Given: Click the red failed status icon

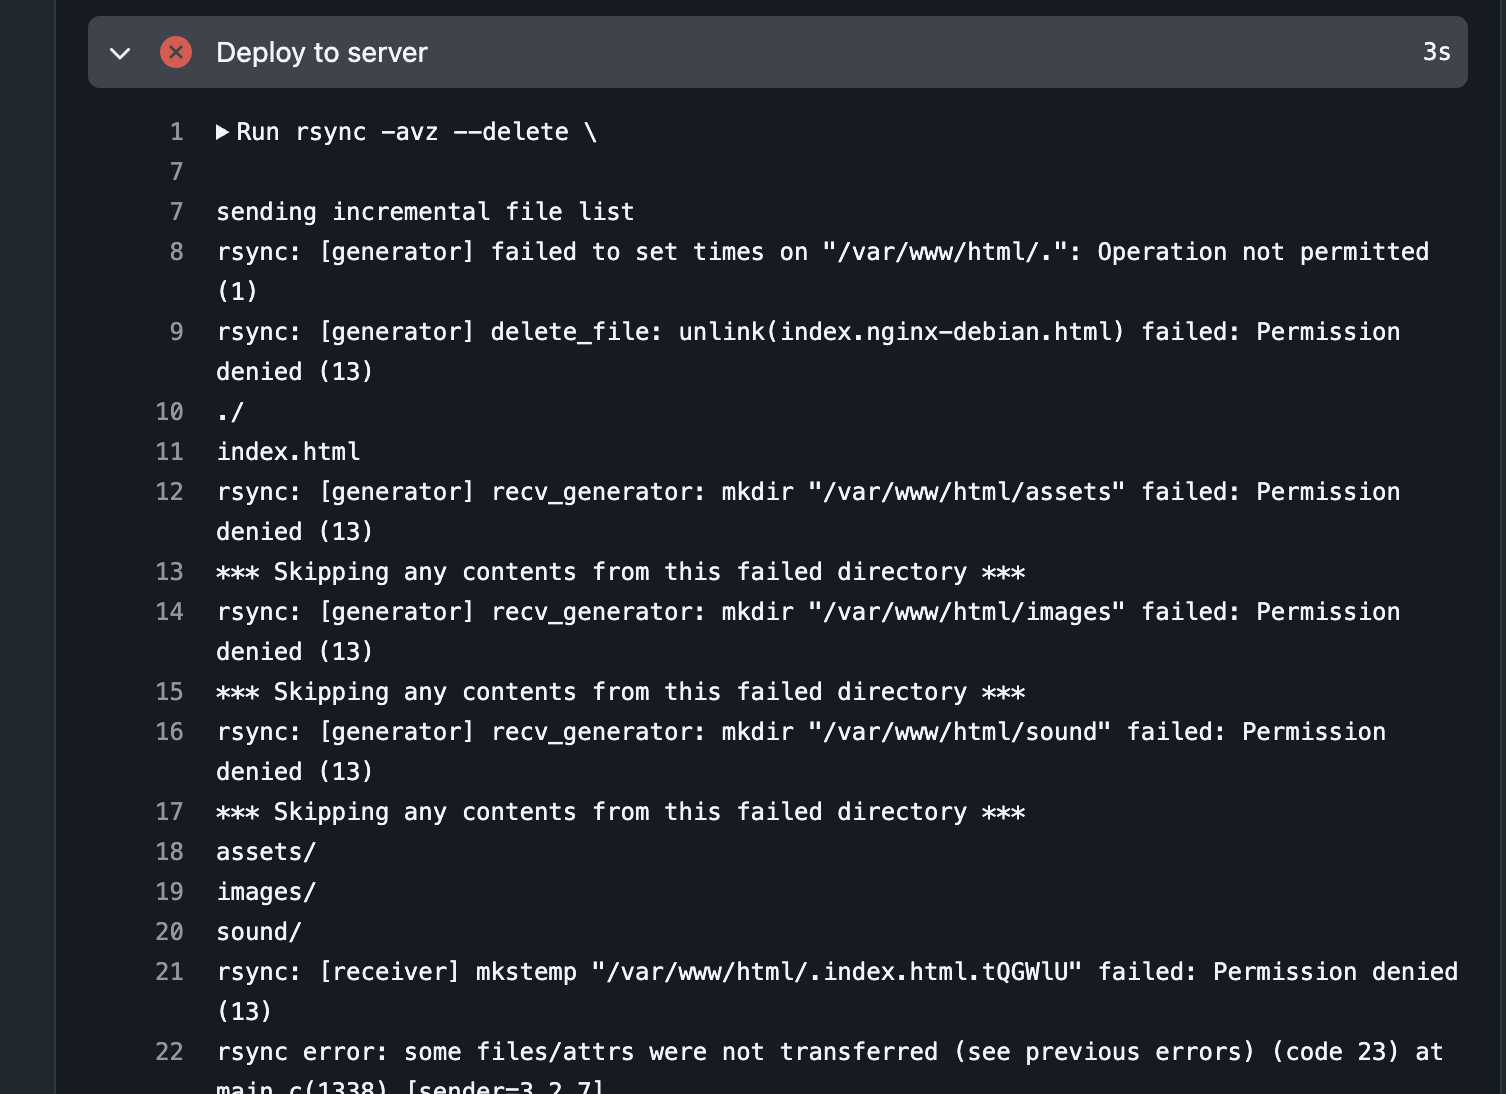Looking at the screenshot, I should click(176, 52).
